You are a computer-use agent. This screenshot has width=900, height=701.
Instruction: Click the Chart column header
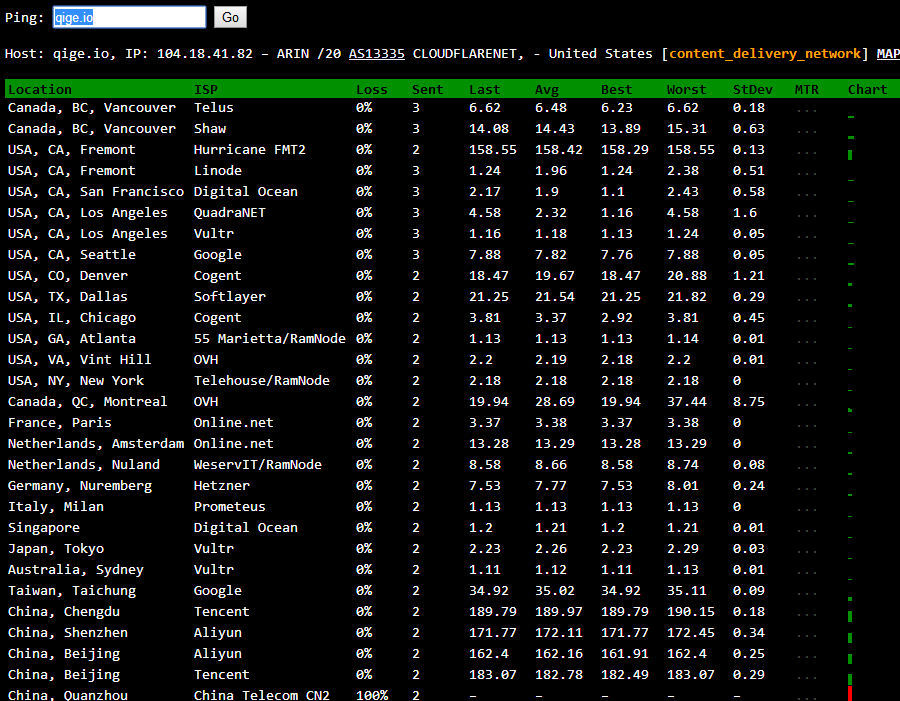(867, 90)
